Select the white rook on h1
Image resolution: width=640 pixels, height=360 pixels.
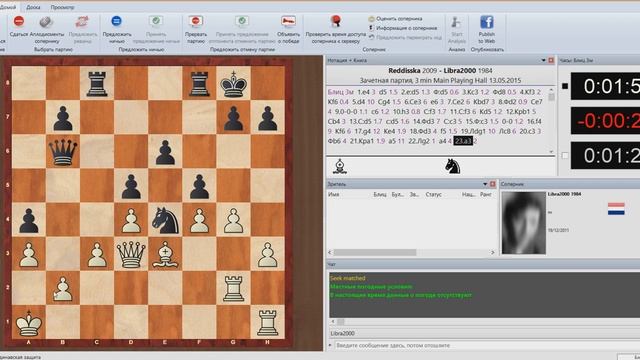click(x=267, y=322)
